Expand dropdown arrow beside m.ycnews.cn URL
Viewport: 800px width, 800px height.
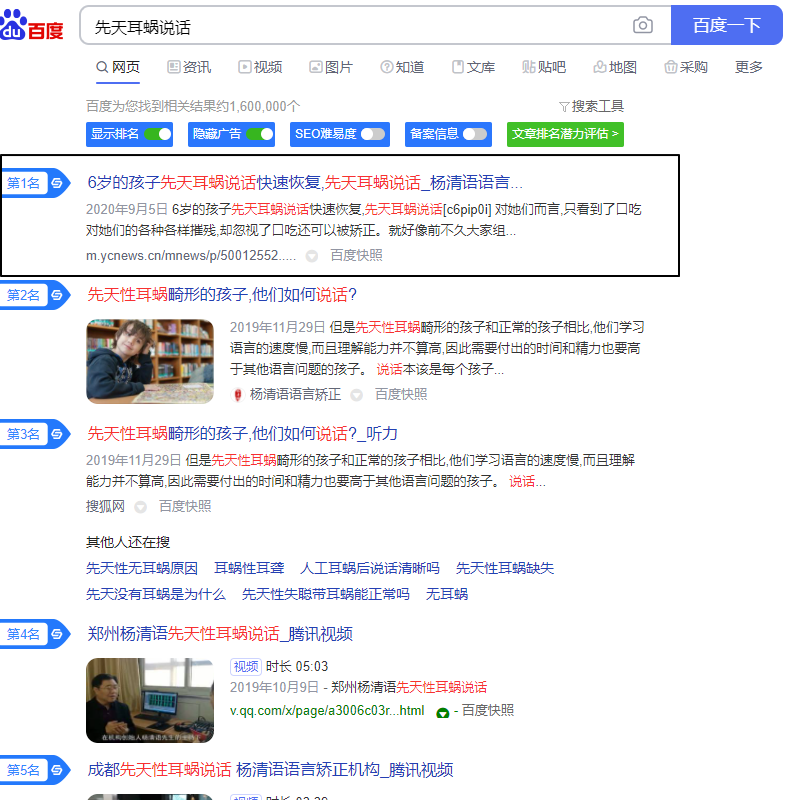[312, 257]
